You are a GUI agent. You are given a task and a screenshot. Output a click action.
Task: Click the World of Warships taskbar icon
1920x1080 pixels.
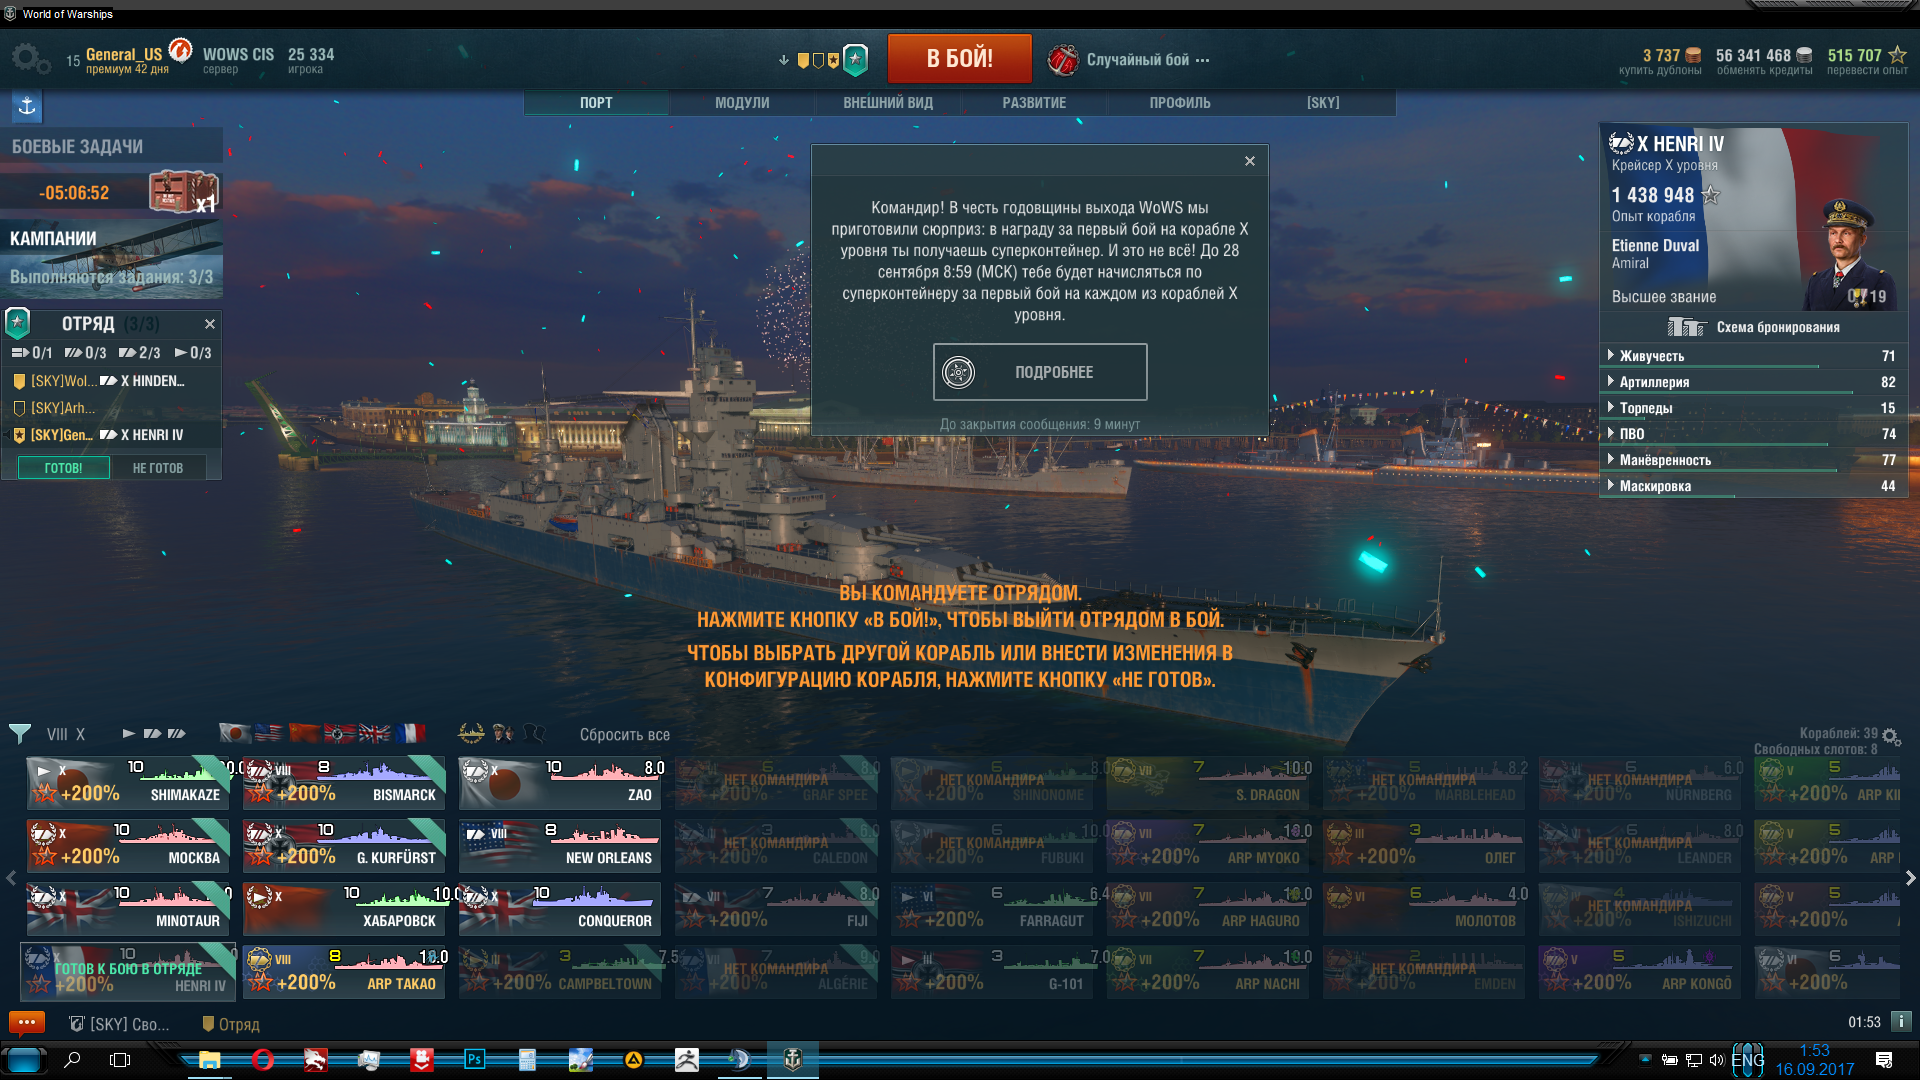[792, 1060]
